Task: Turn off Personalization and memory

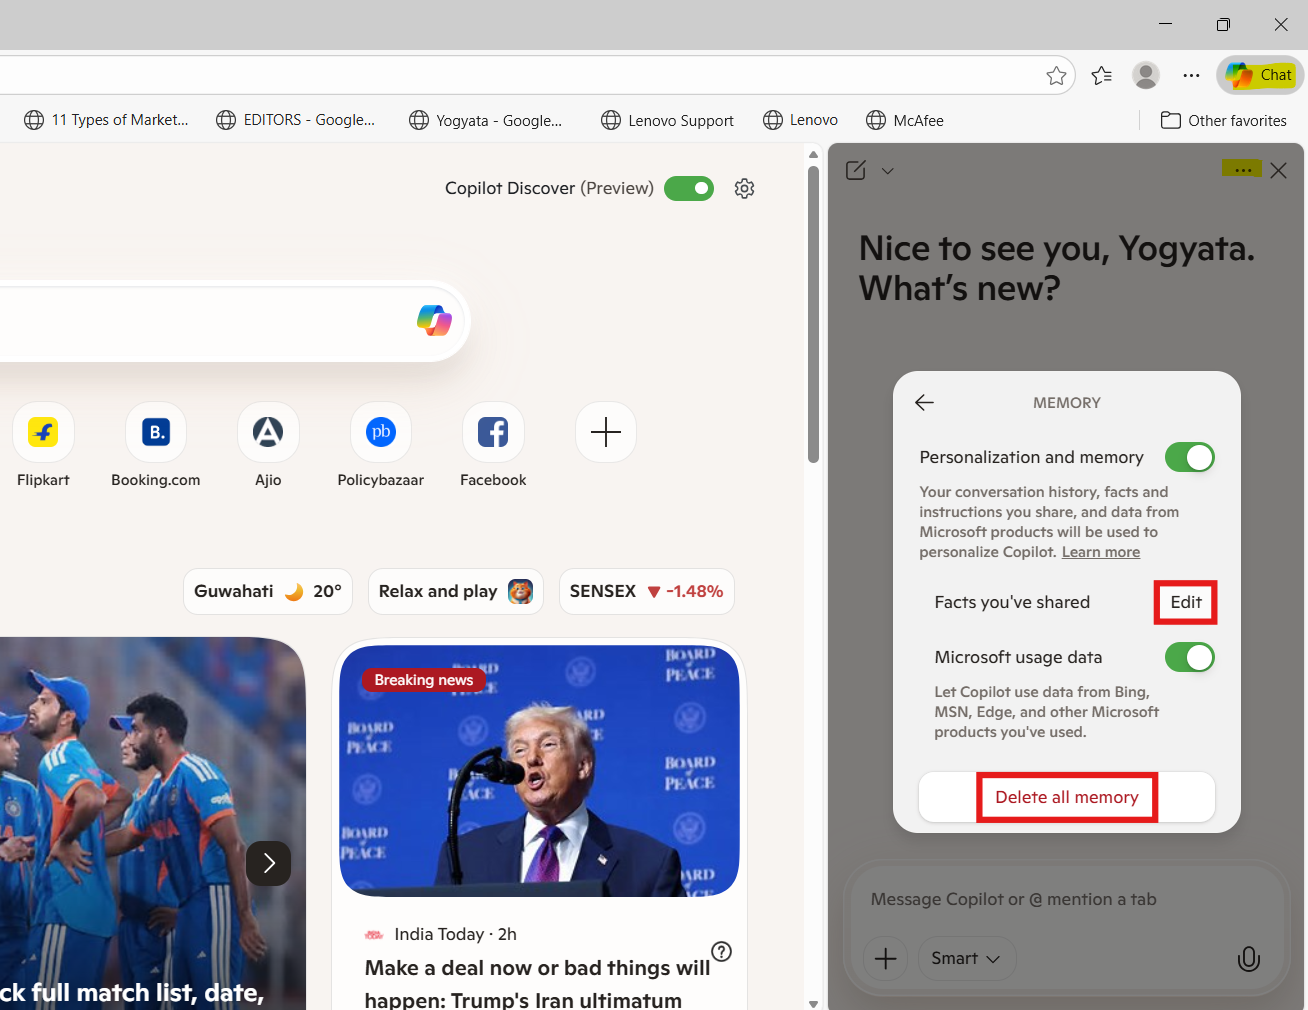Action: point(1189,457)
